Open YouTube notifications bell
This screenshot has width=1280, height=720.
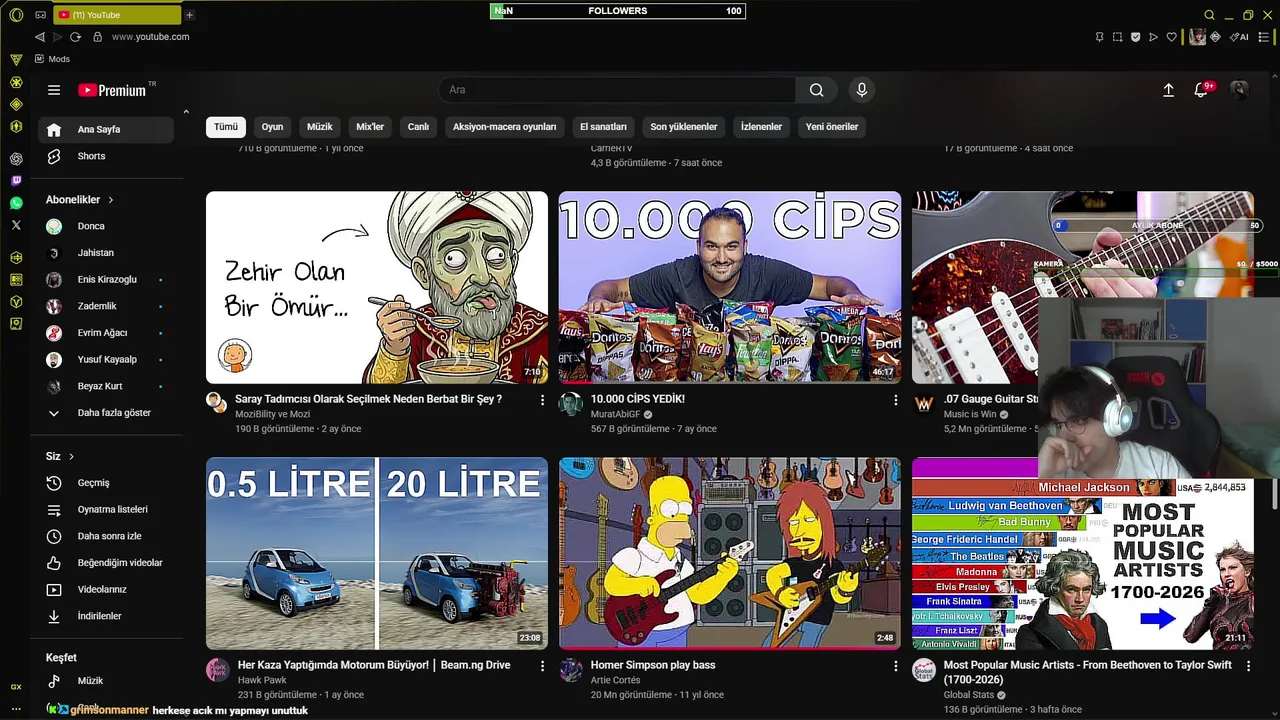[1201, 90]
